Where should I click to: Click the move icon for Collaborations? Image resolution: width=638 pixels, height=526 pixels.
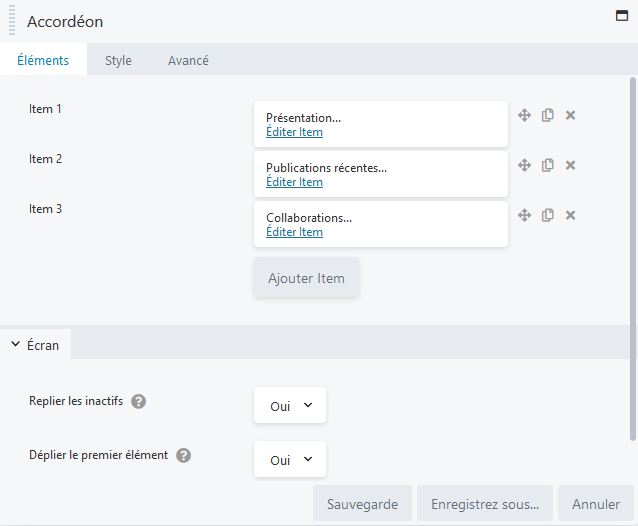point(524,215)
